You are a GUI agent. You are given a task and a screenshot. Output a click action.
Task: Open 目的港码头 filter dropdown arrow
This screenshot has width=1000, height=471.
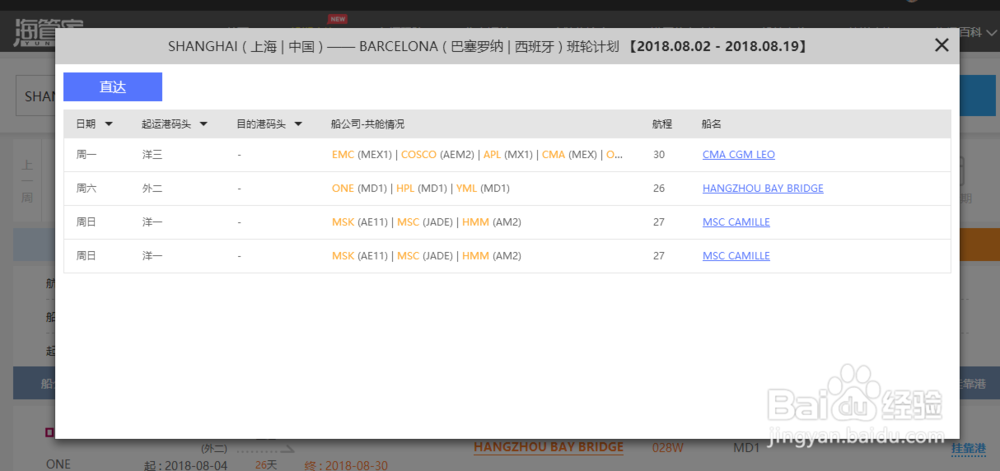[298, 124]
